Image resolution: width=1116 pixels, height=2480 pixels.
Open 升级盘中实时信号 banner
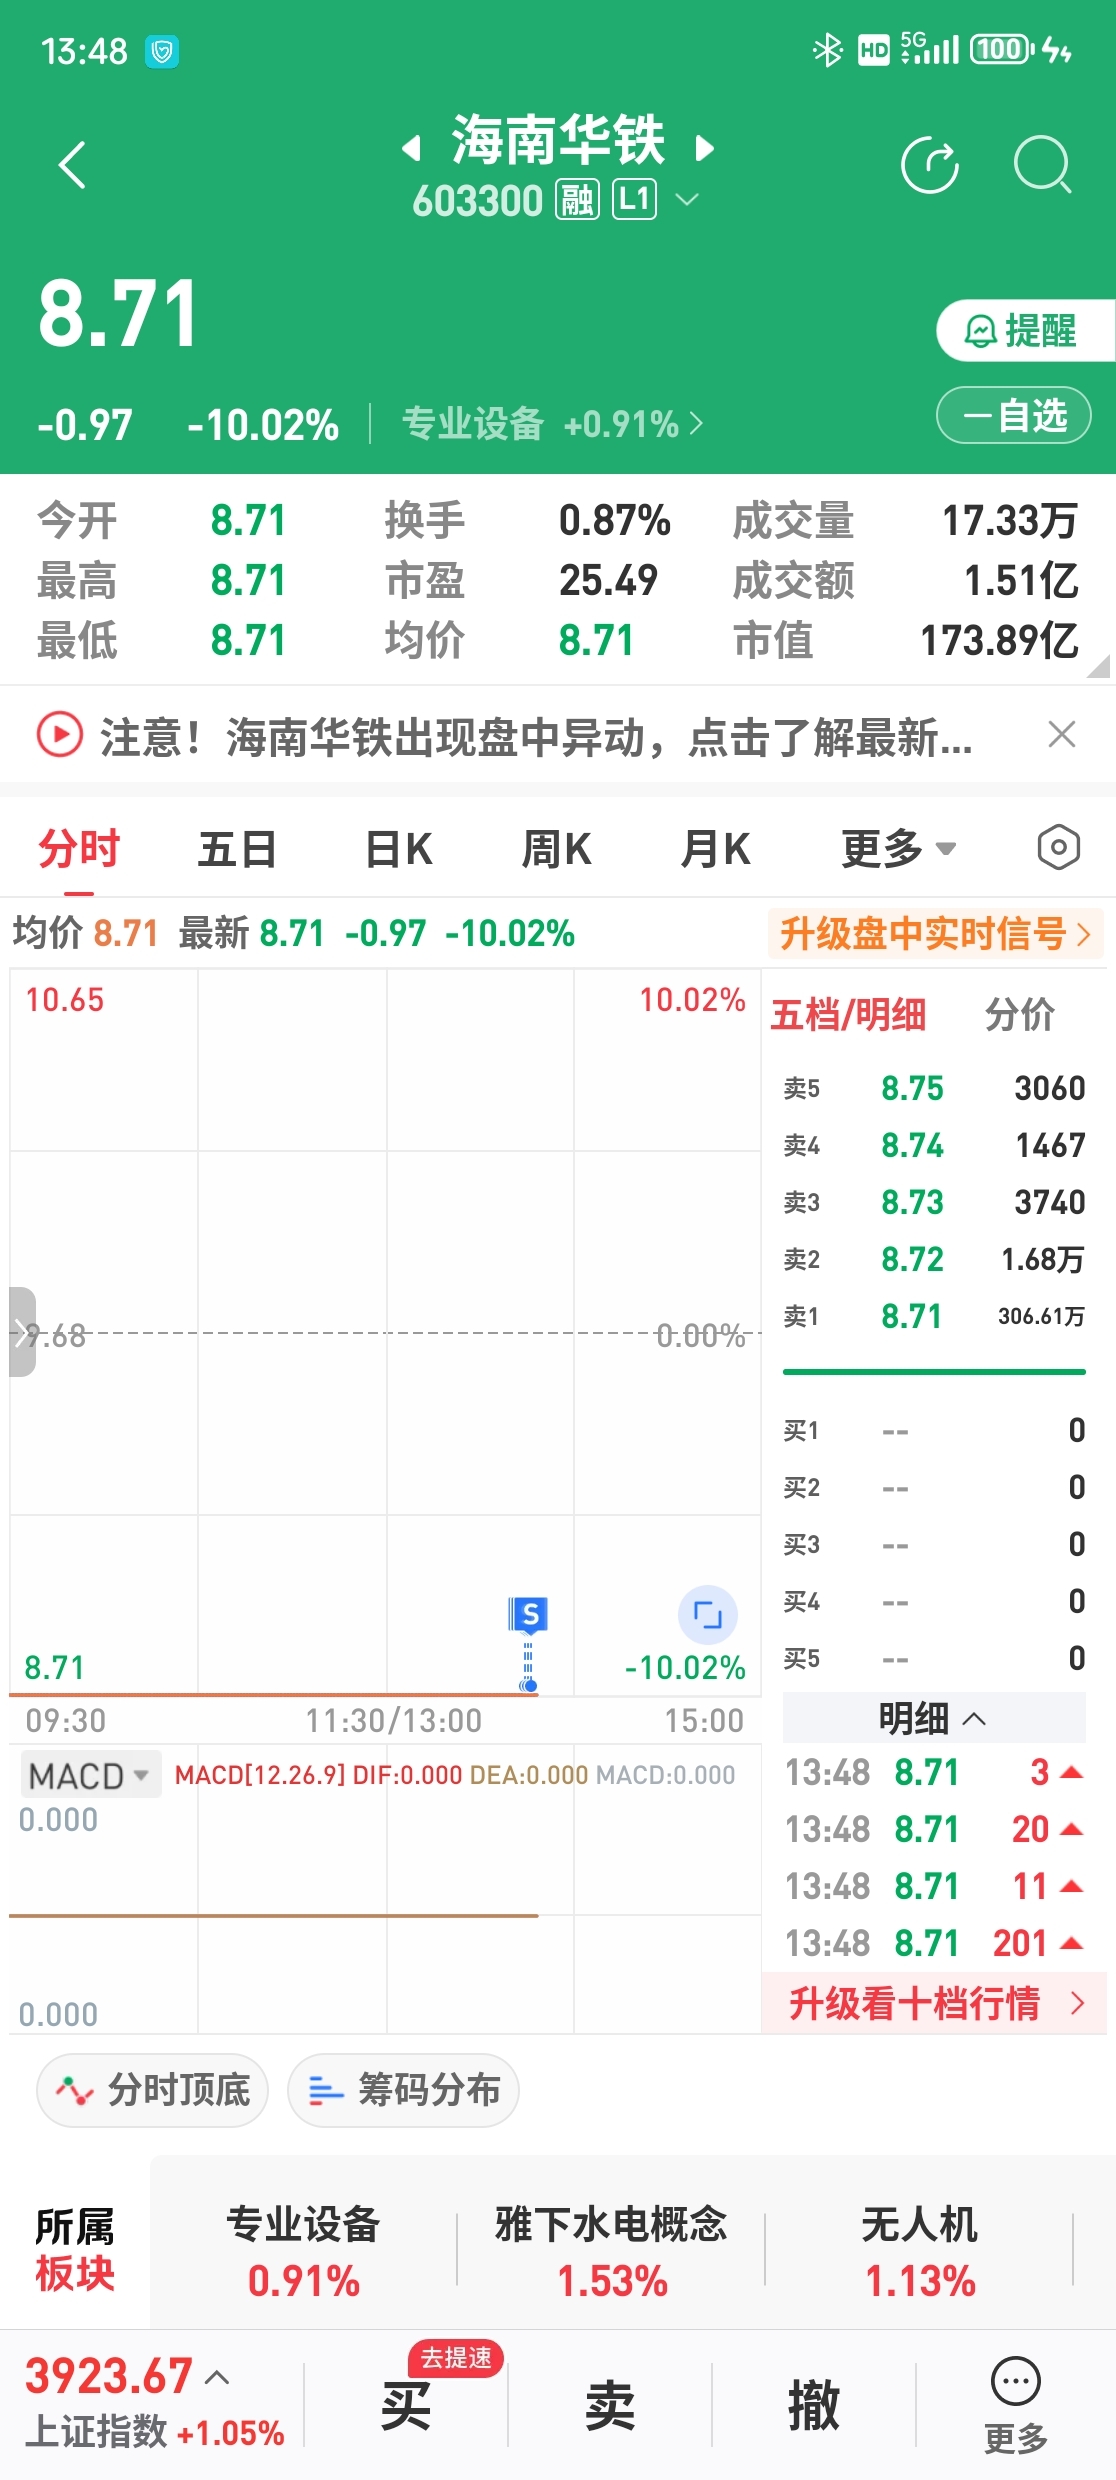[935, 934]
